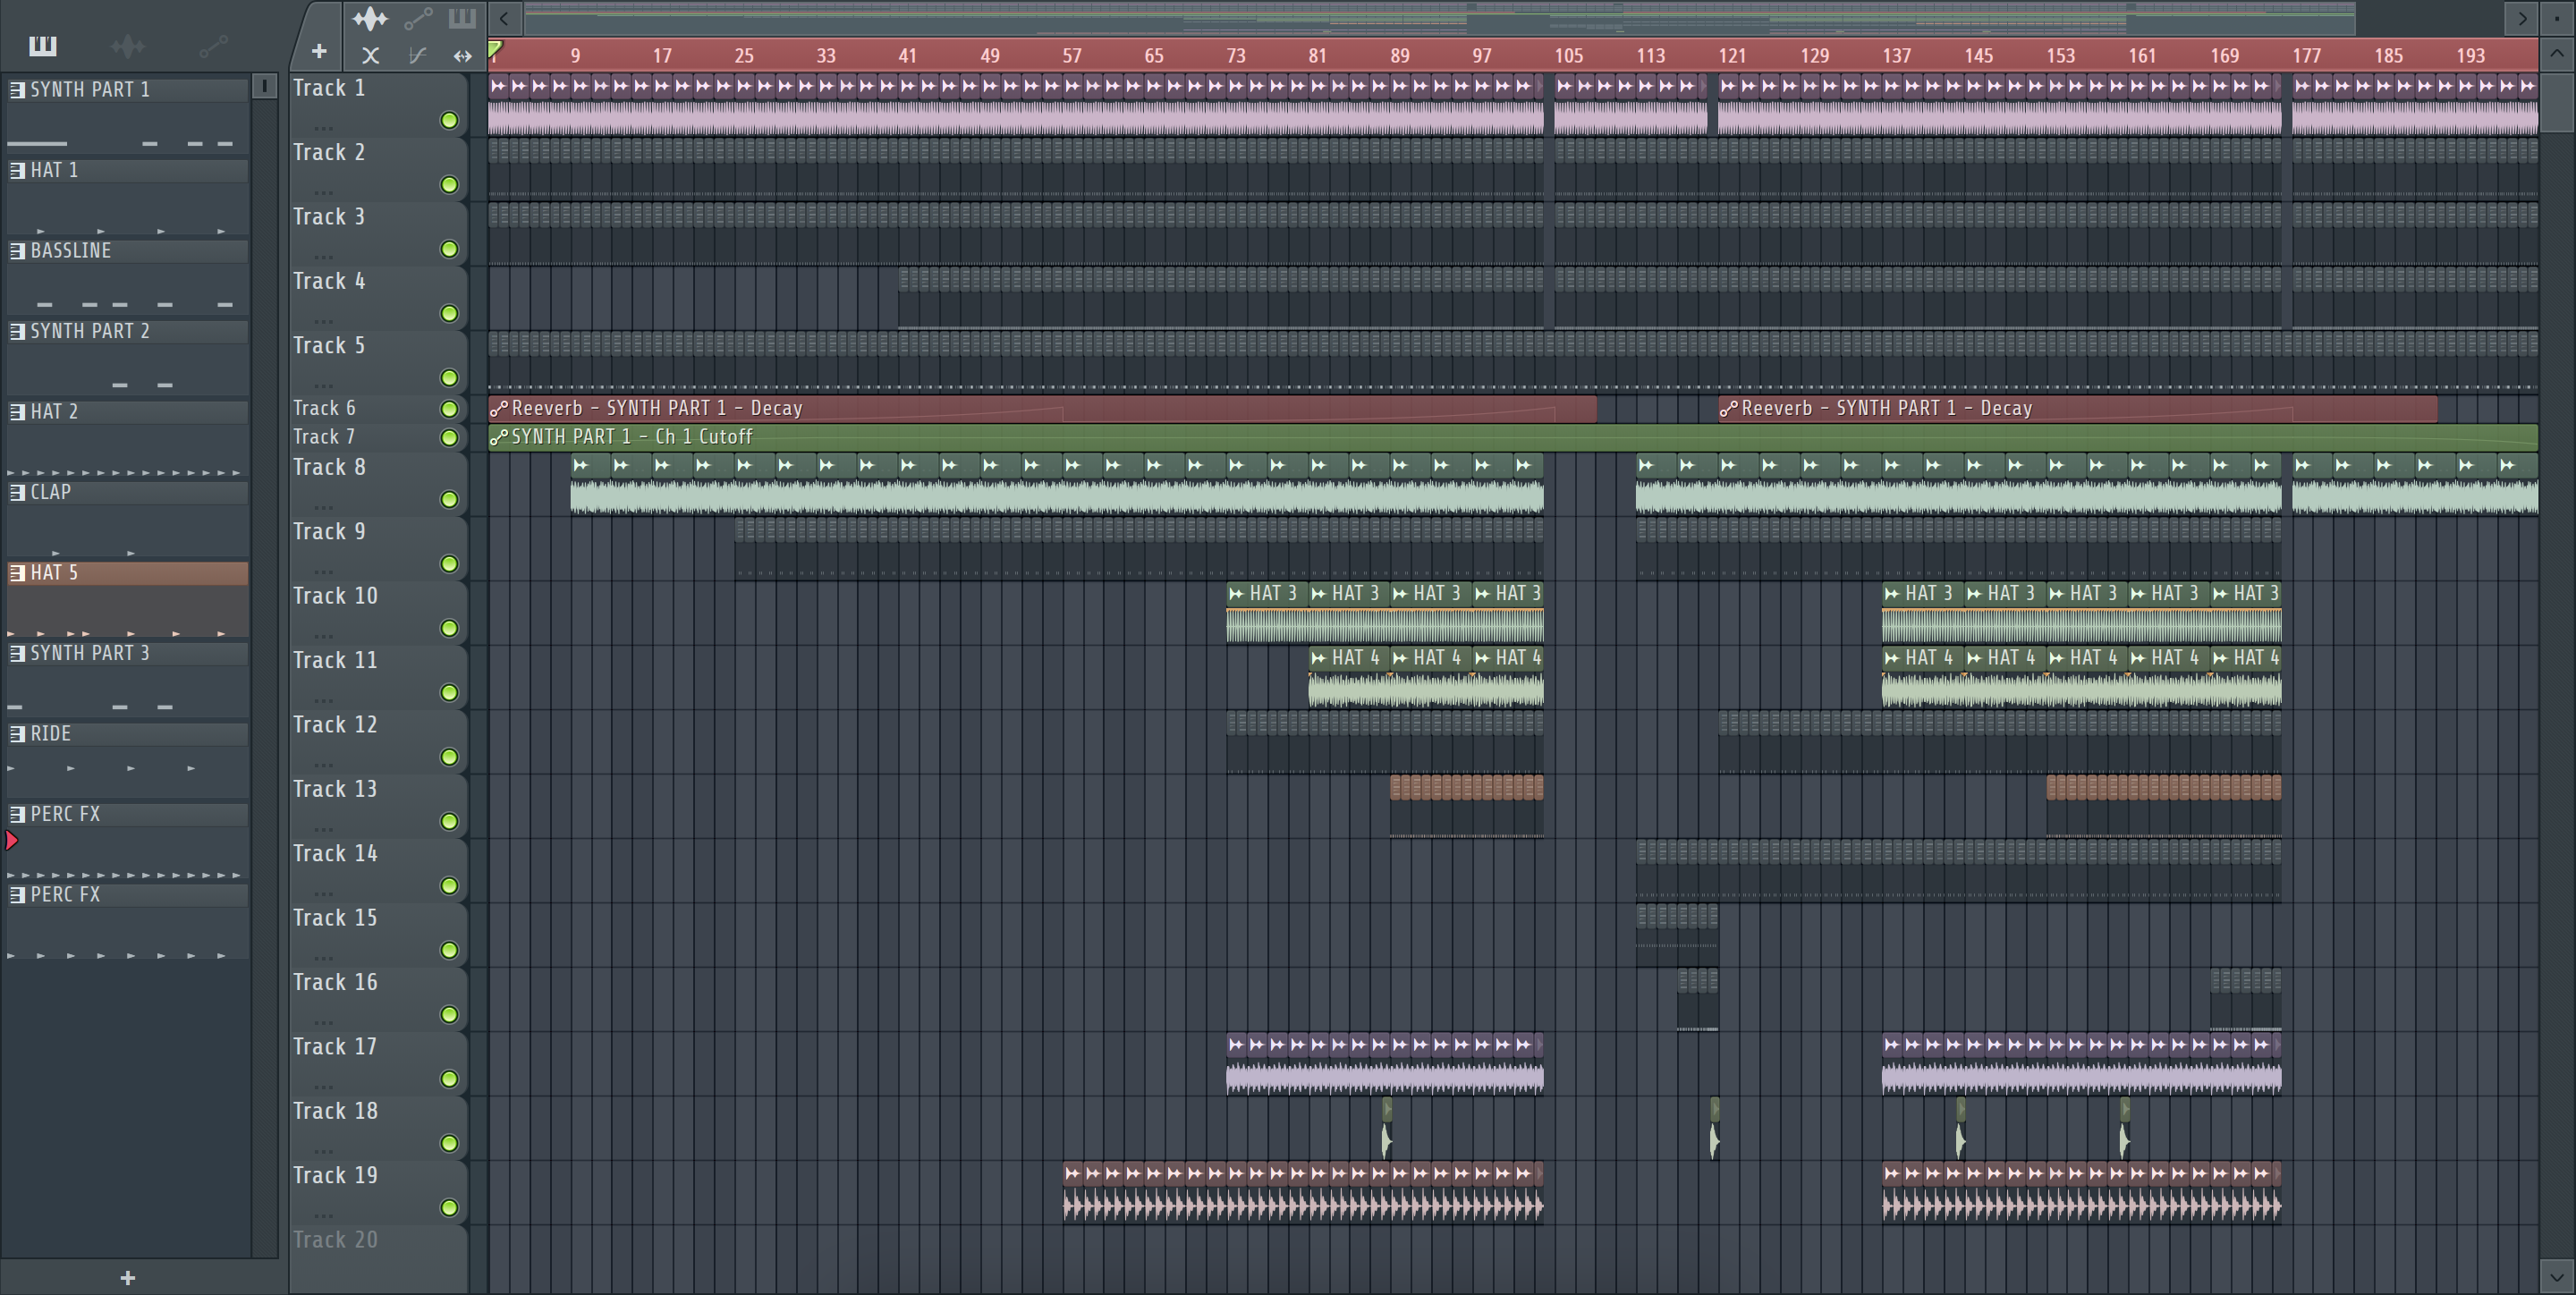This screenshot has width=2576, height=1295.
Task: Click the left arrow of the timeline overview
Action: click(x=504, y=18)
